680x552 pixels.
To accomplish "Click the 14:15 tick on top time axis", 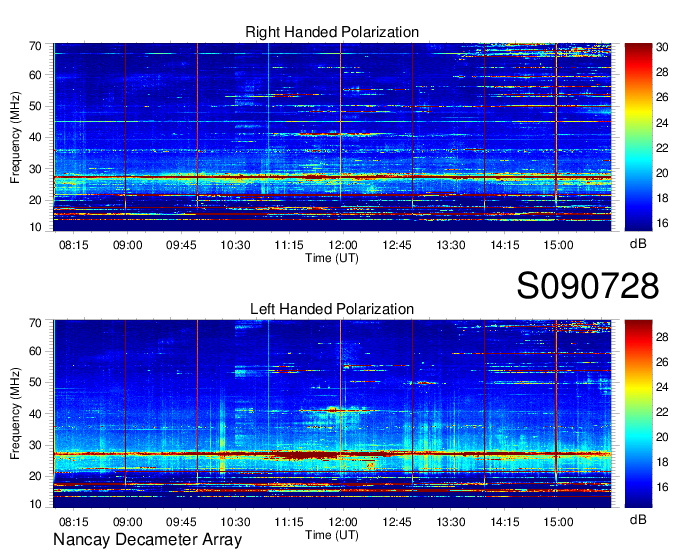I will click(505, 245).
